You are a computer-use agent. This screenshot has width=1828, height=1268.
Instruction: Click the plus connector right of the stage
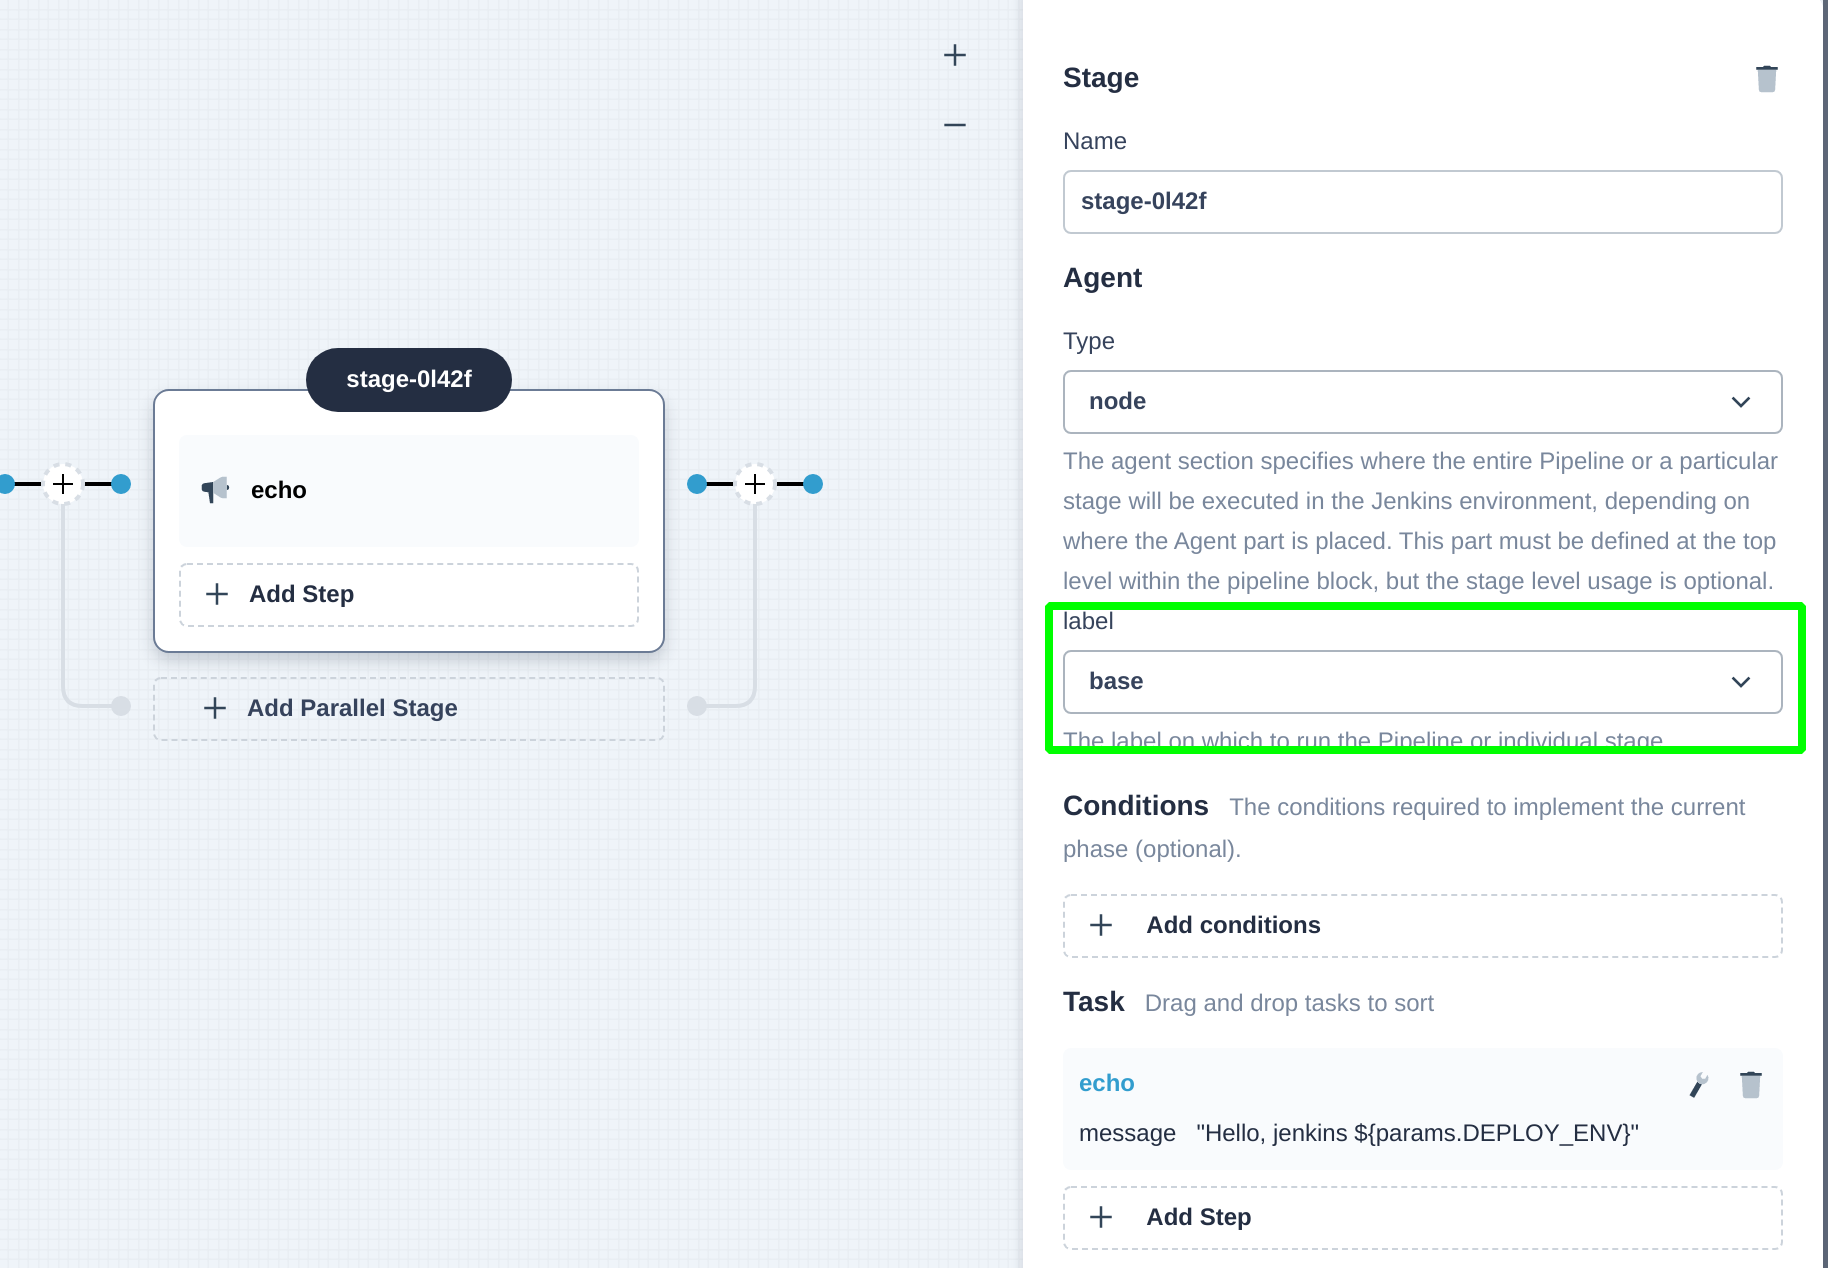tap(755, 484)
